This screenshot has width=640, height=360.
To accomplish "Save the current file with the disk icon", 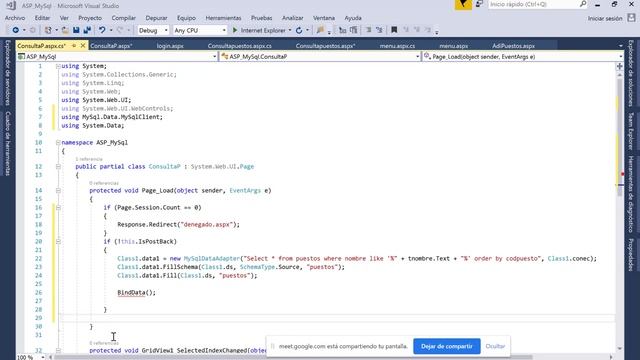I will (76, 30).
